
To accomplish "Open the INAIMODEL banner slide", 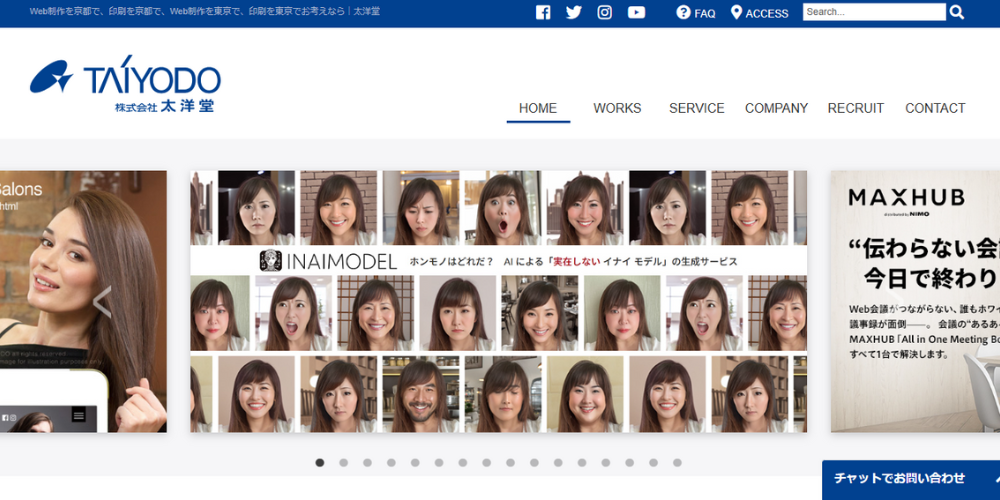I will click(498, 301).
